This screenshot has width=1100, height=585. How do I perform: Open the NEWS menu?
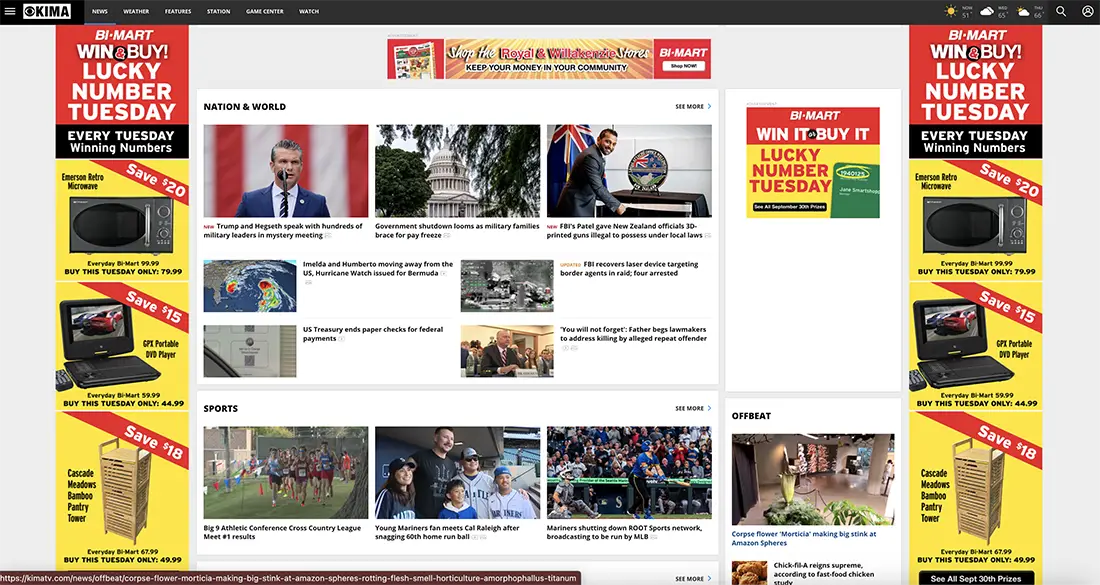tap(100, 11)
